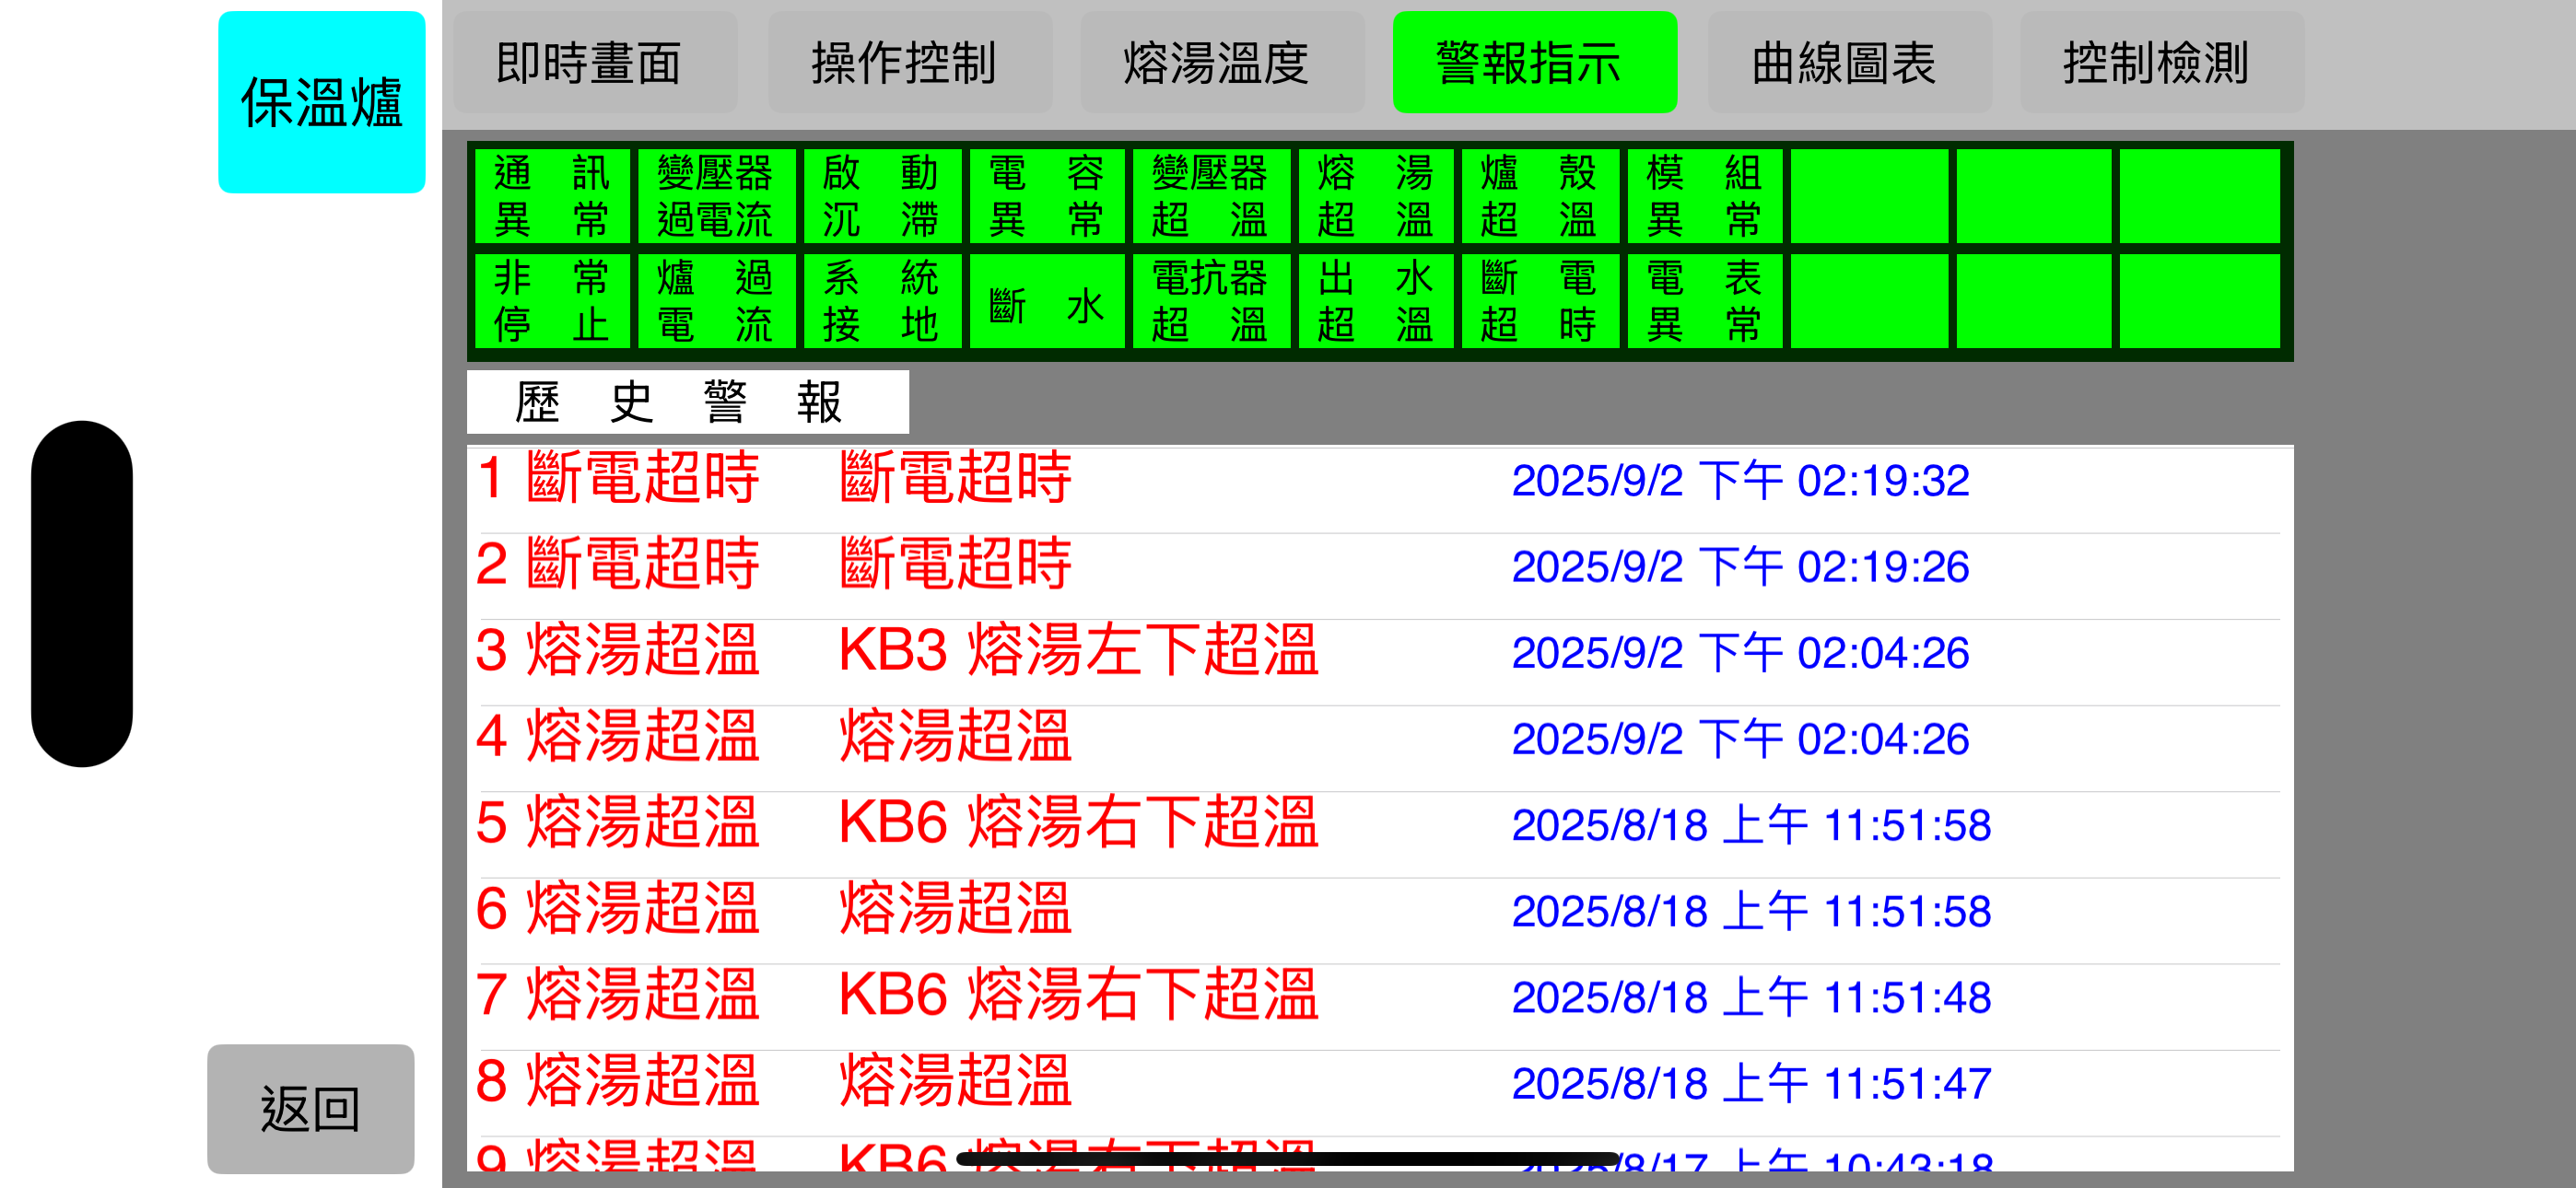Click the 電容異常 indicator lamp
The width and height of the screenshot is (2576, 1188).
[x=1047, y=196]
